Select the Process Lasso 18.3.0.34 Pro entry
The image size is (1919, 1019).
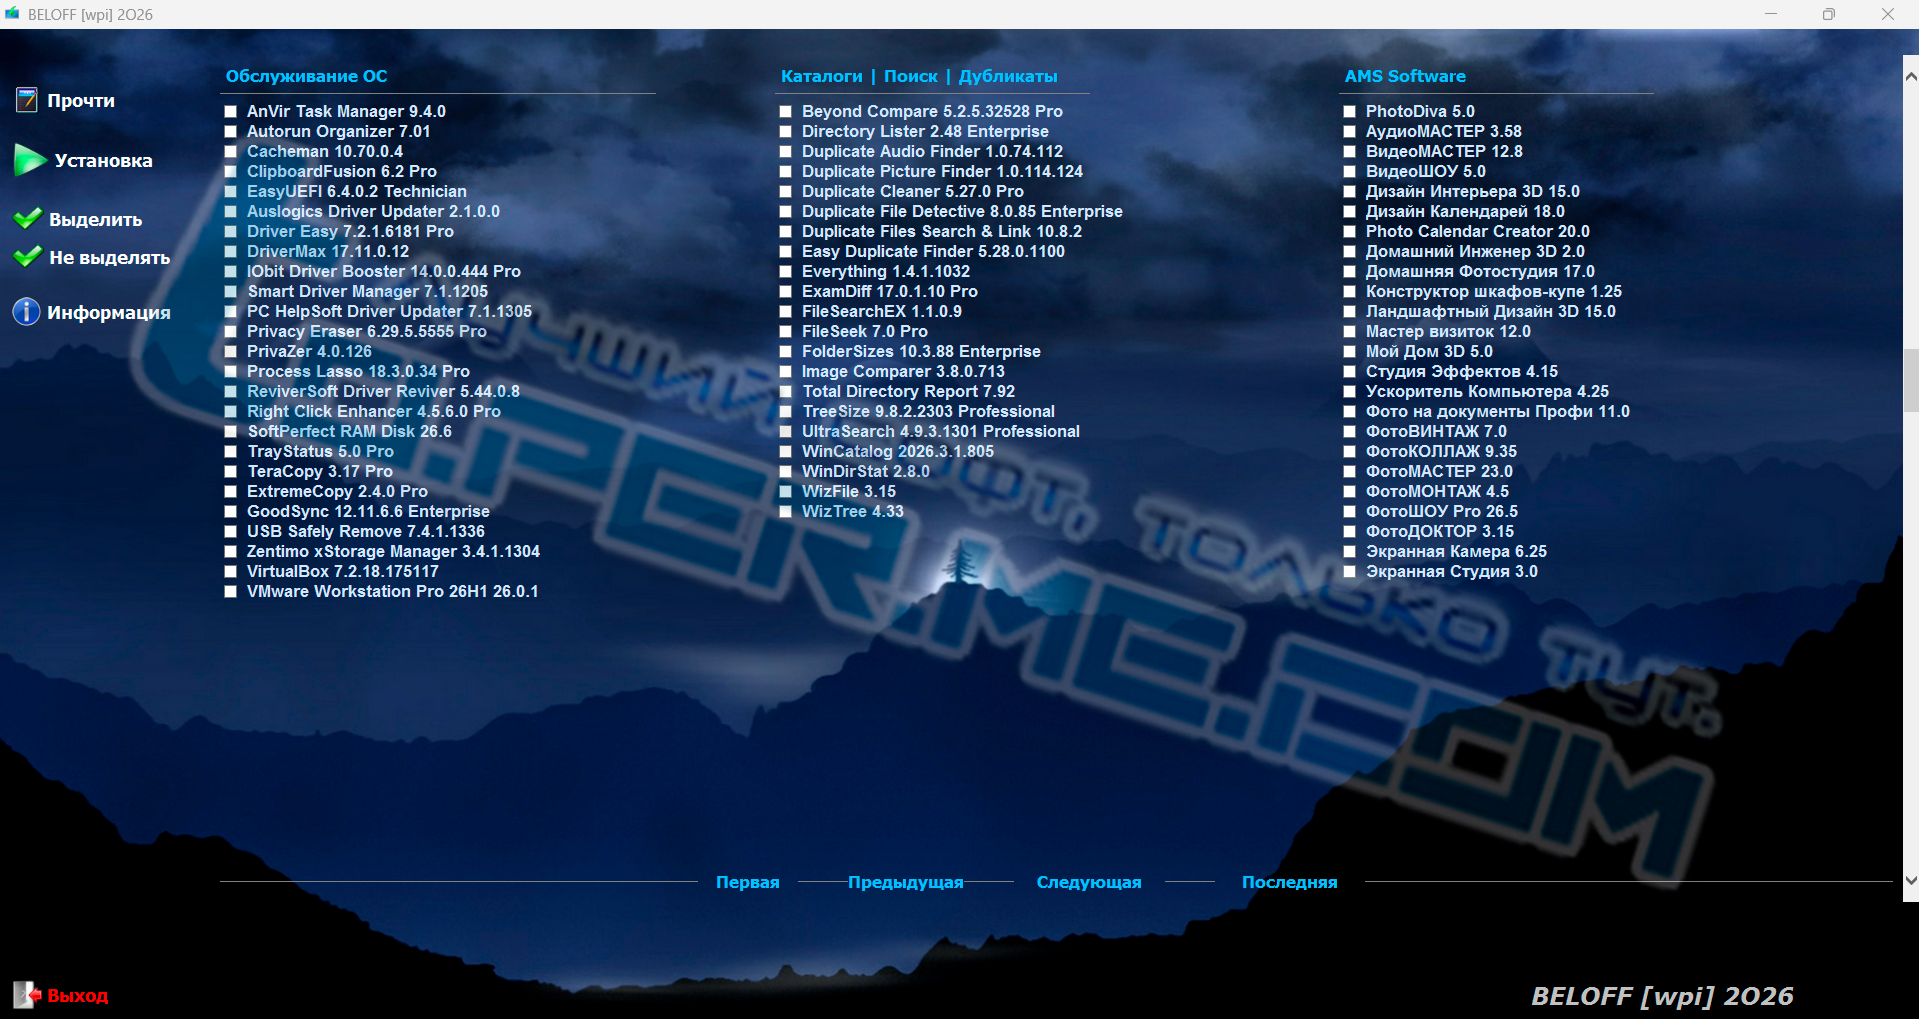click(358, 372)
